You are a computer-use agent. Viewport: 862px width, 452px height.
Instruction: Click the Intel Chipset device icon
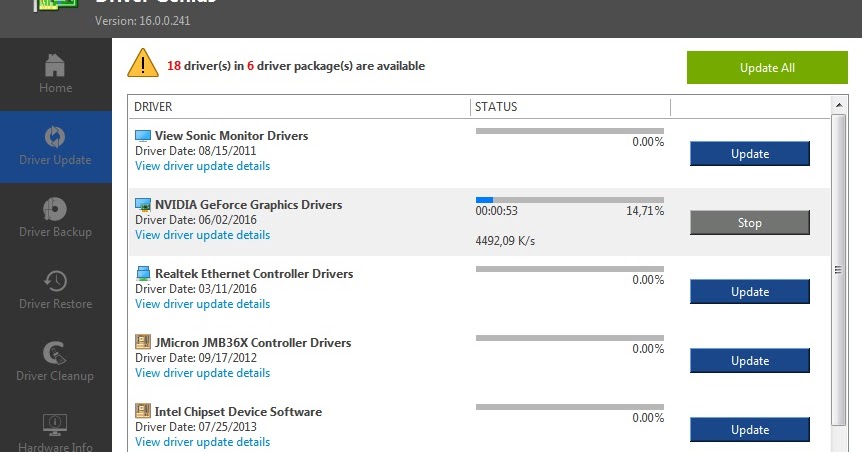point(143,411)
